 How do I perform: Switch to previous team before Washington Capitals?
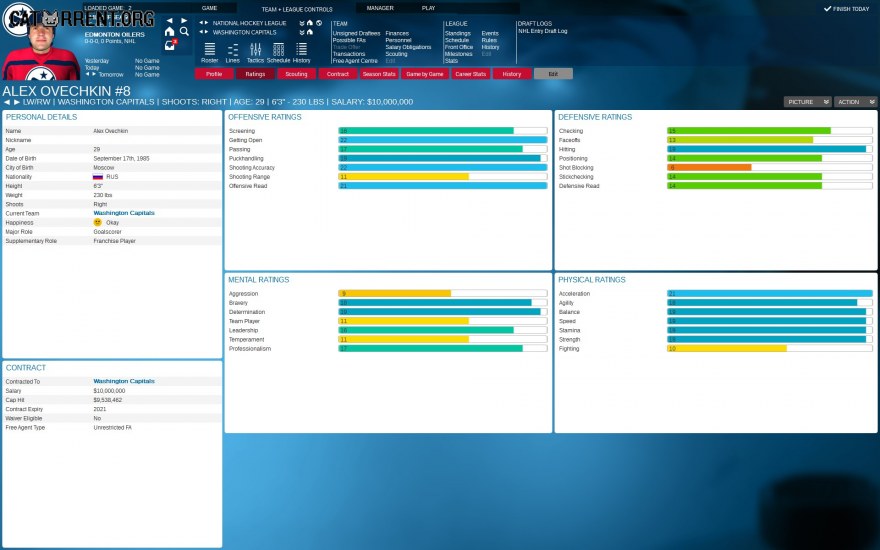[x=201, y=32]
